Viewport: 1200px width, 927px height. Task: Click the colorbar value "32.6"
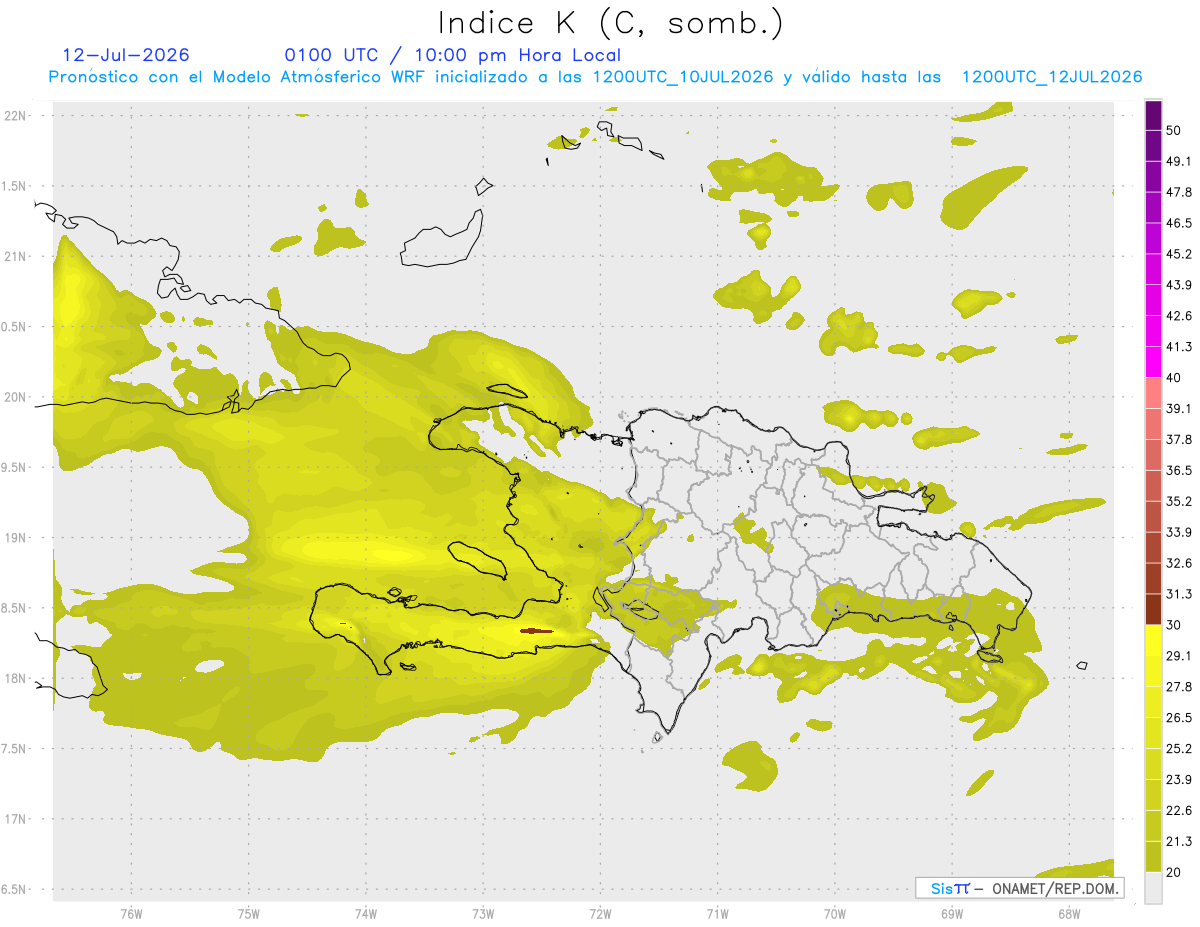point(1179,563)
